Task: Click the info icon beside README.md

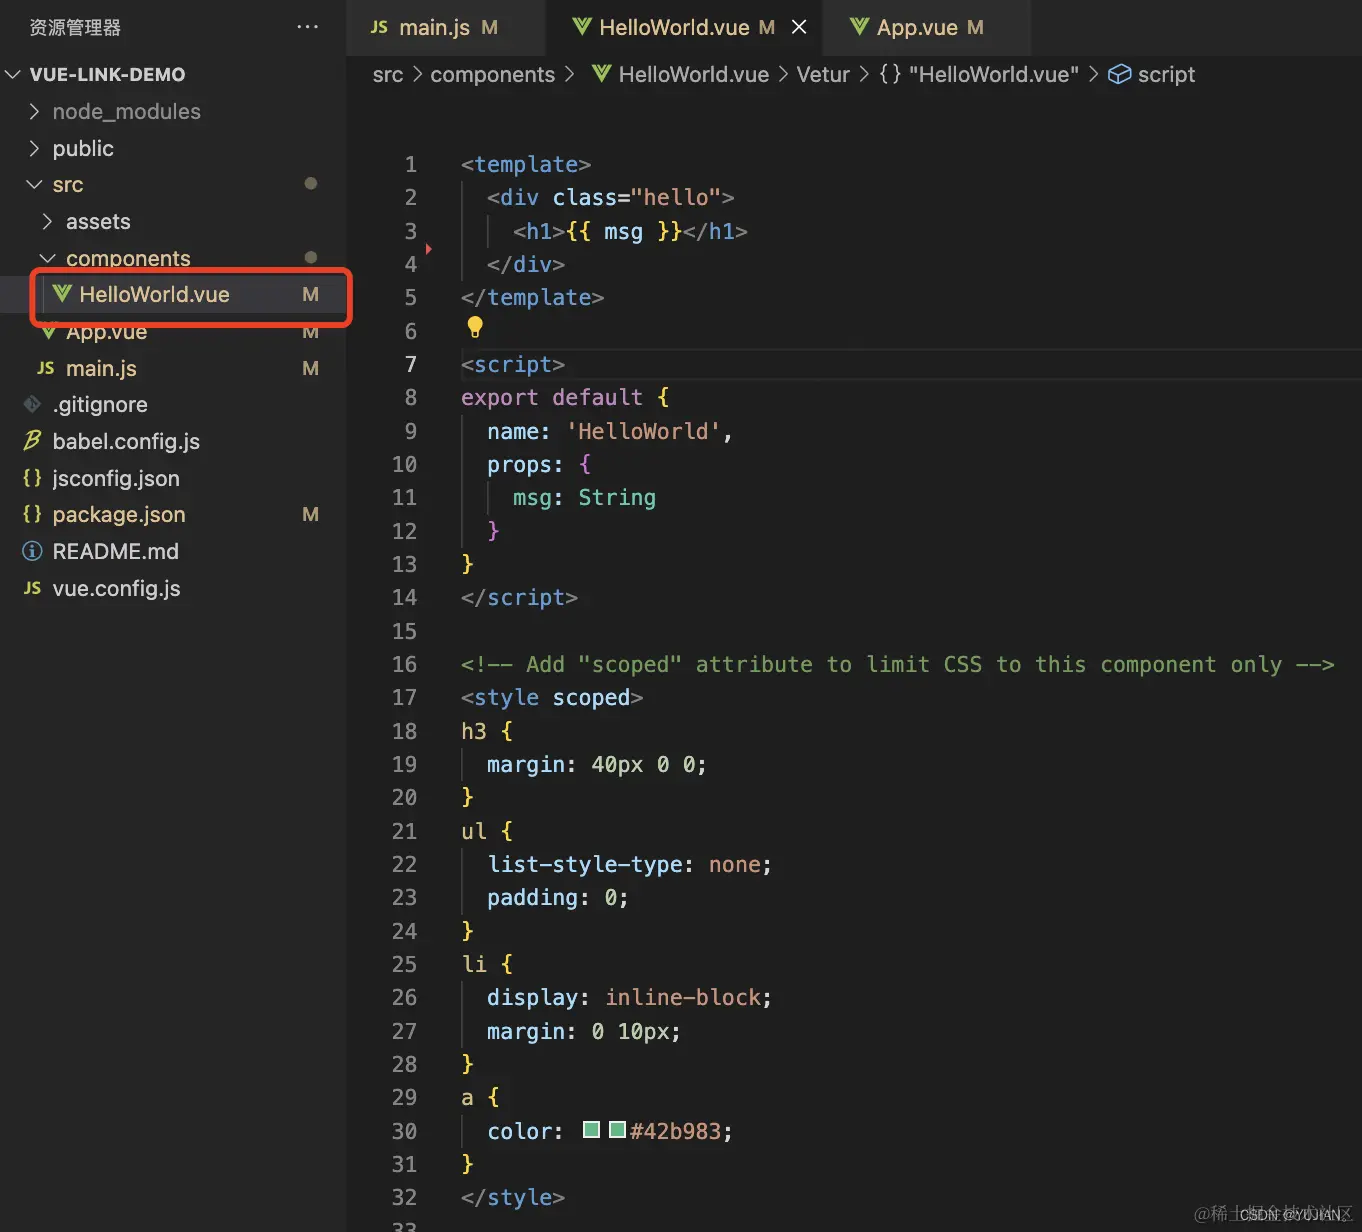Action: tap(32, 551)
